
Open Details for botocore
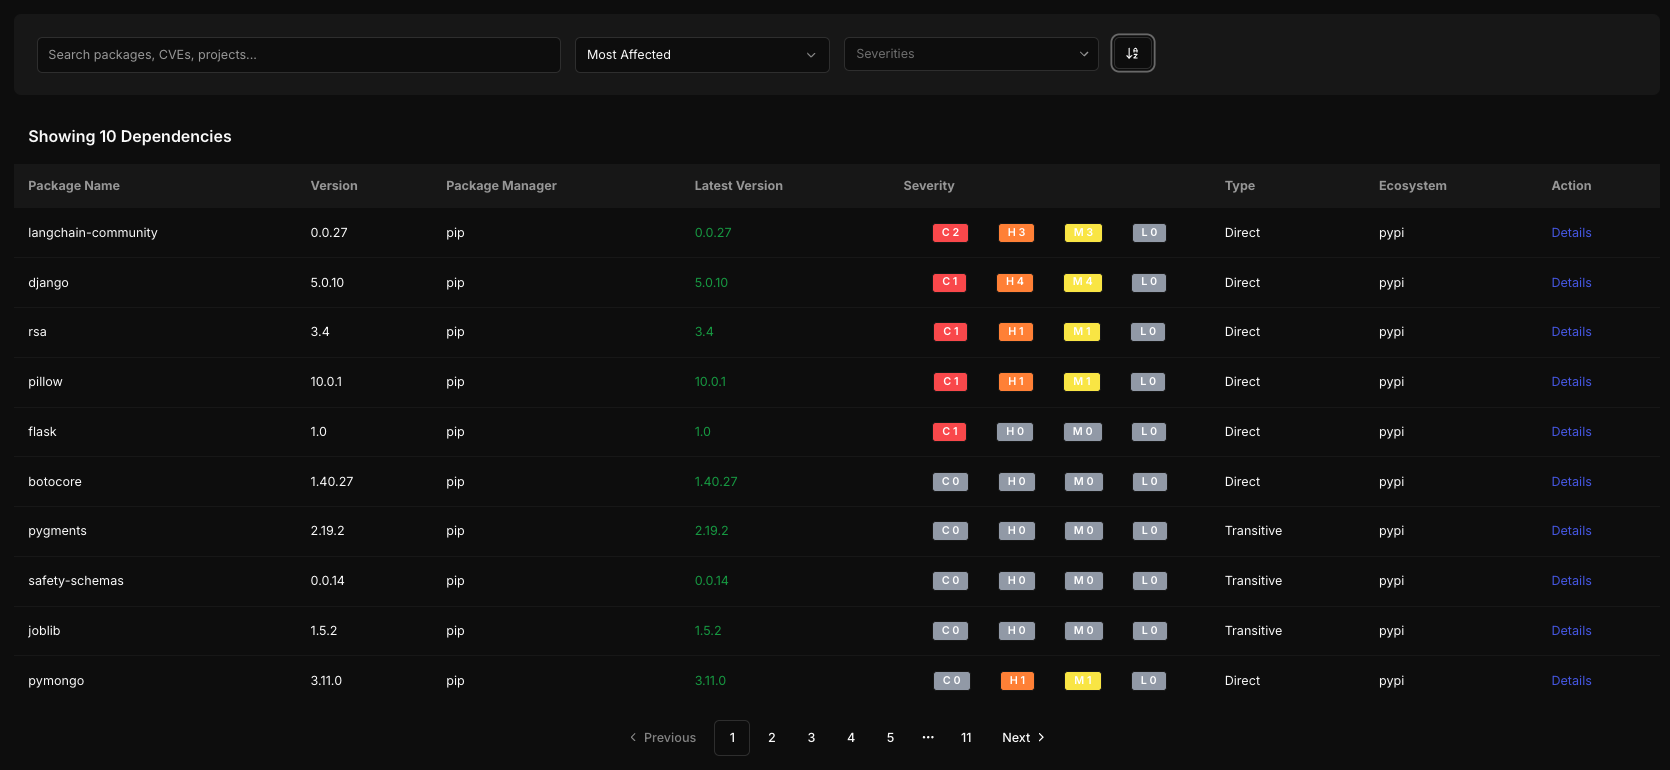click(1571, 482)
